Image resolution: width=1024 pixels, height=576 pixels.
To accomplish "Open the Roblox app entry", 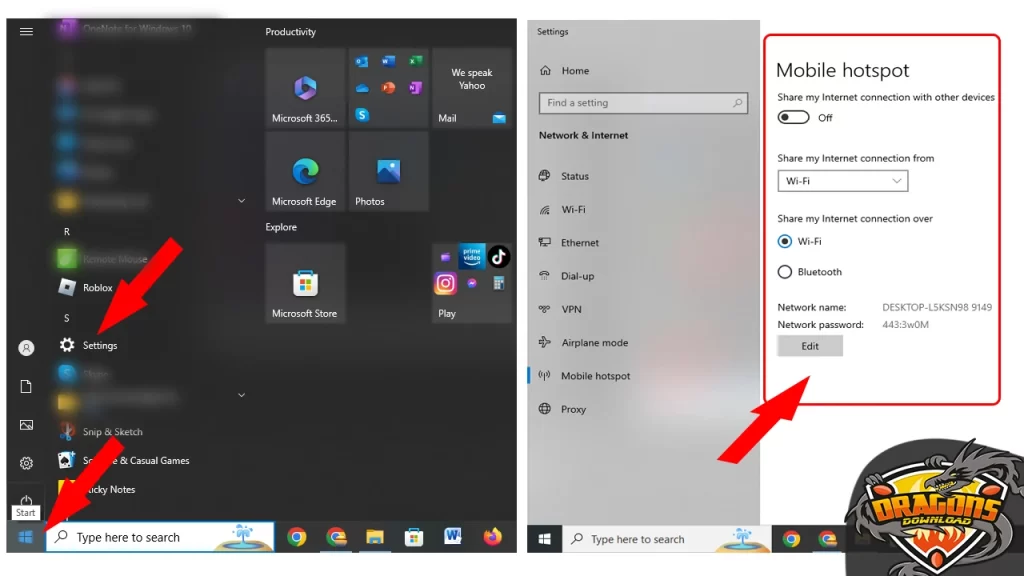I will [97, 288].
